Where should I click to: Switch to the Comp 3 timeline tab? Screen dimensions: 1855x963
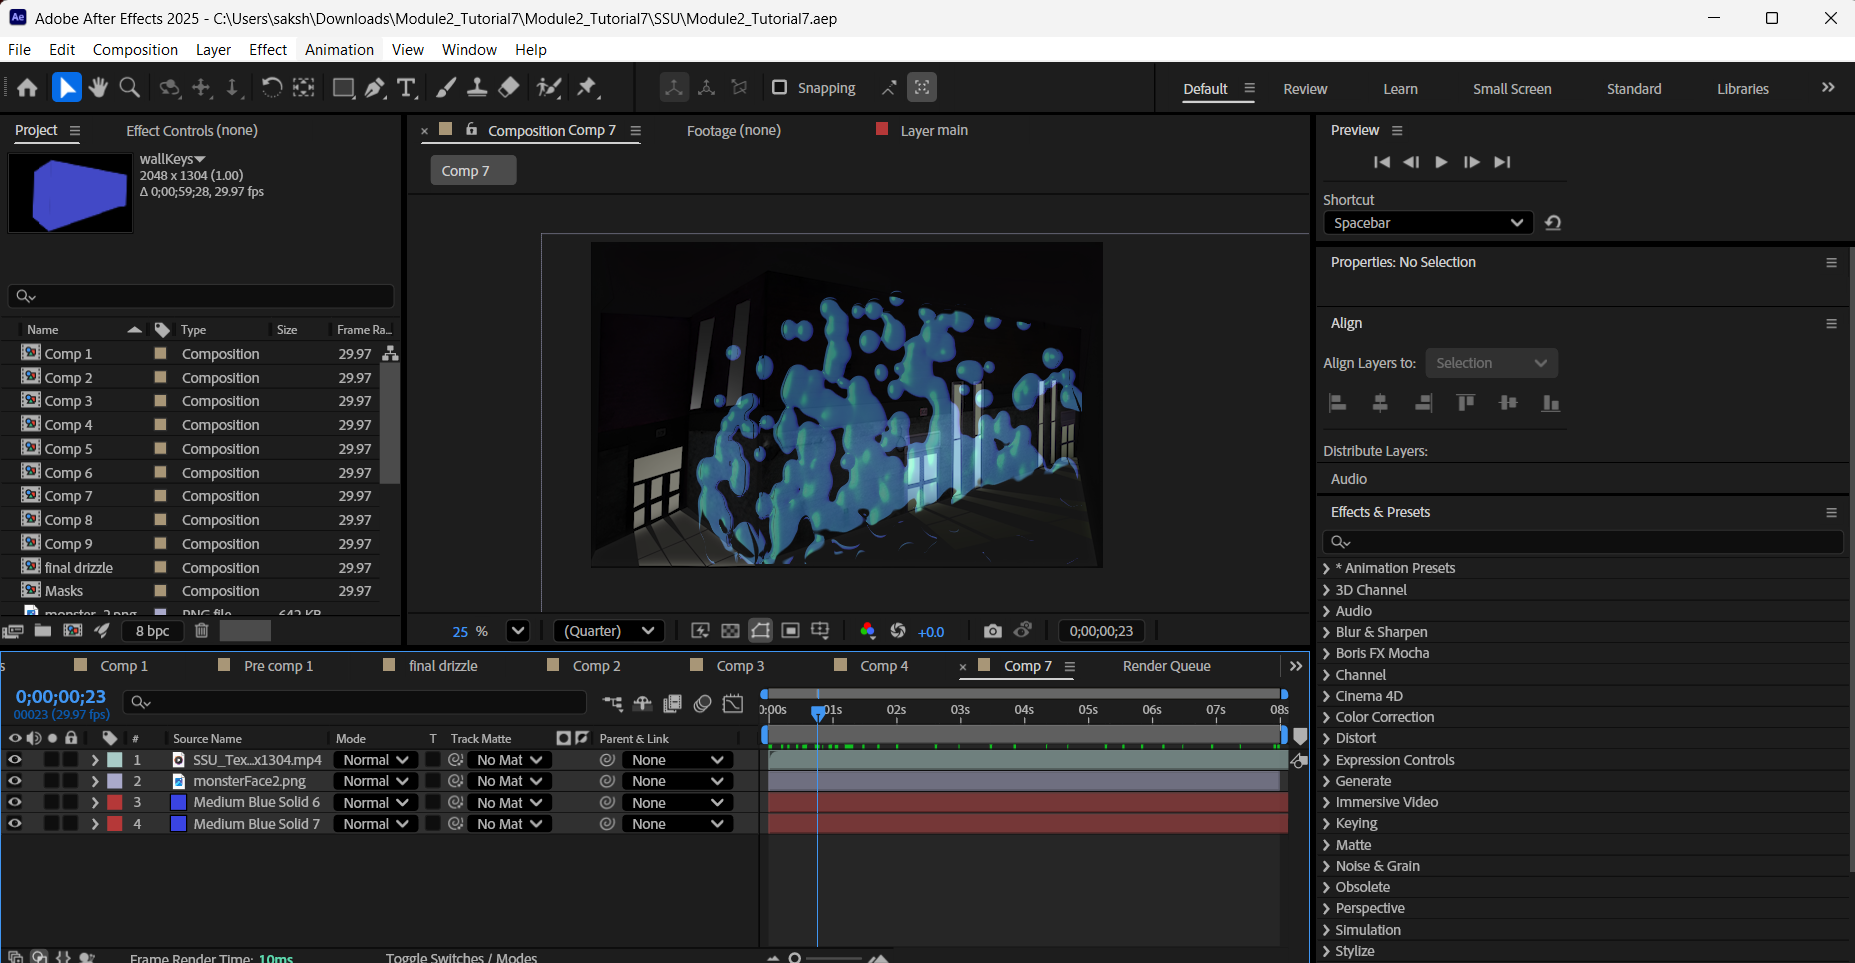pos(740,666)
